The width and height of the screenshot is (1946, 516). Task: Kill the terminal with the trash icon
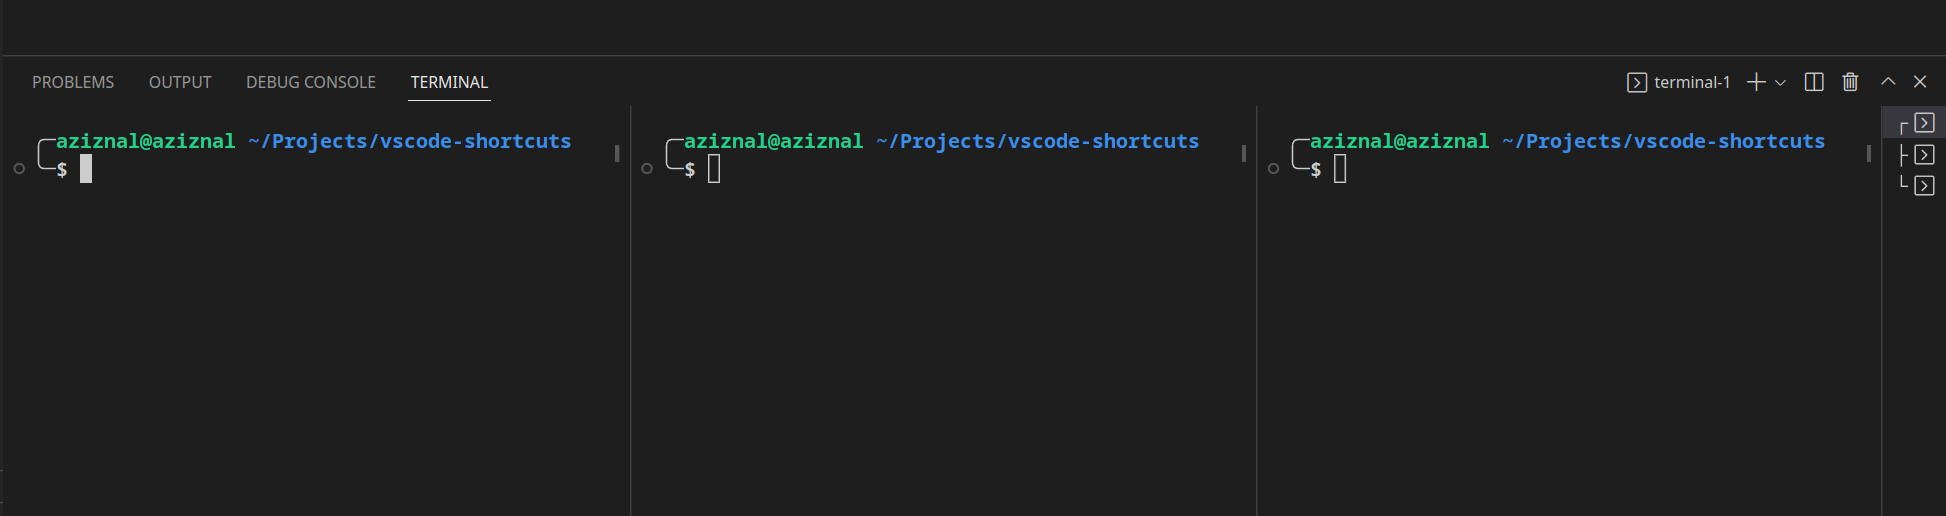pyautogui.click(x=1850, y=82)
